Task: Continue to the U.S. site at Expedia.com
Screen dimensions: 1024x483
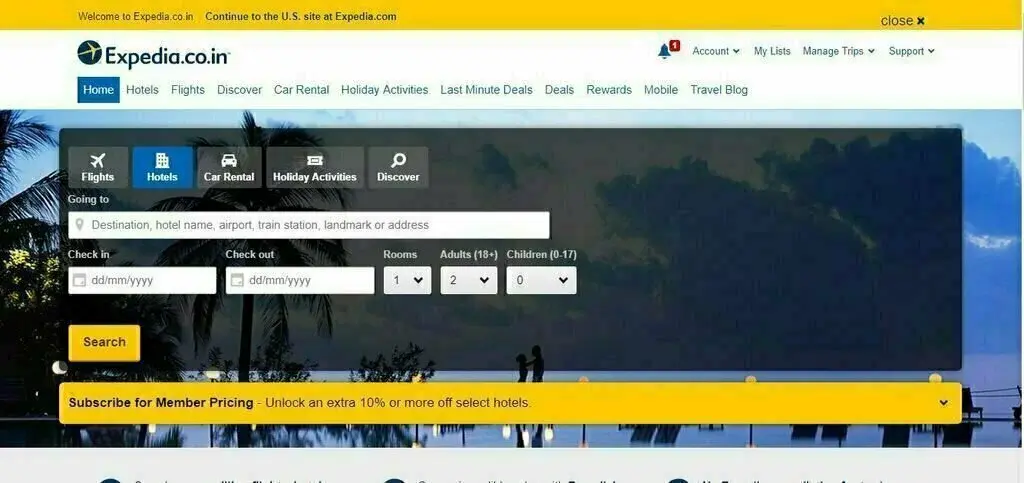Action: 301,16
